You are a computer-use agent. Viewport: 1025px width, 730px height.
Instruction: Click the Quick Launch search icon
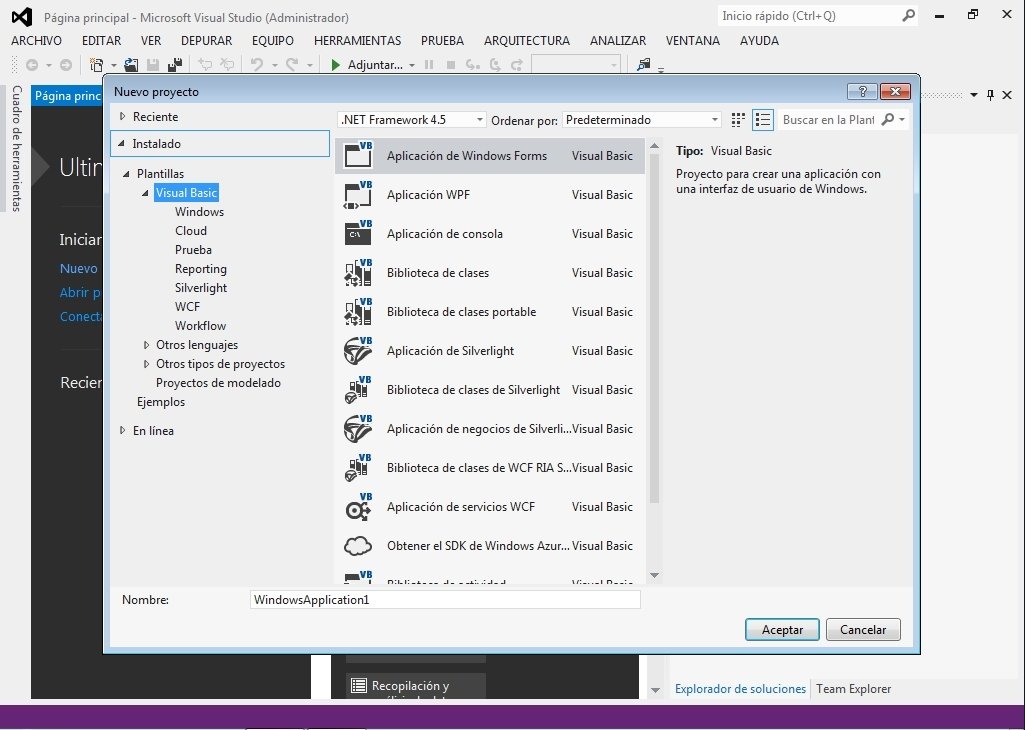point(909,16)
